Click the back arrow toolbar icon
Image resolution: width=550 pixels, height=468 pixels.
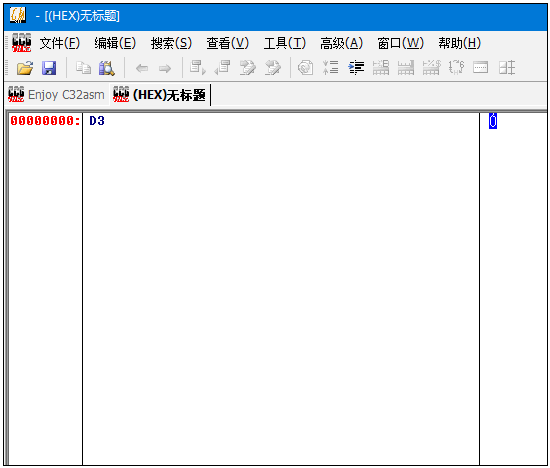pos(142,68)
